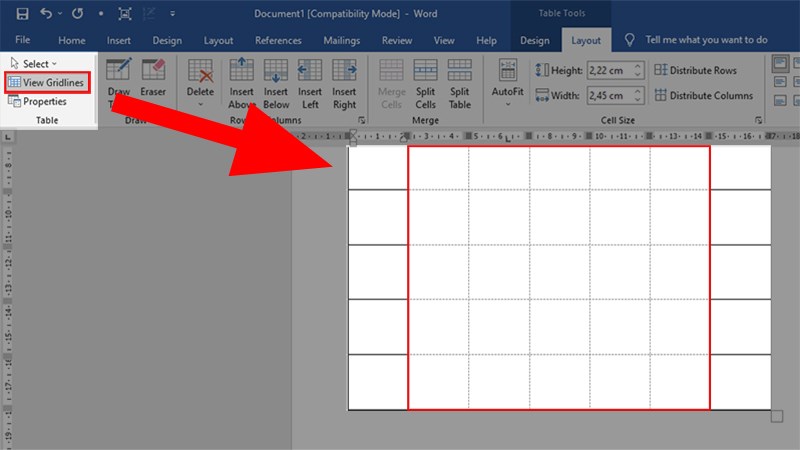Click the Split Table icon
Viewport: 800px width, 450px height.
[459, 84]
